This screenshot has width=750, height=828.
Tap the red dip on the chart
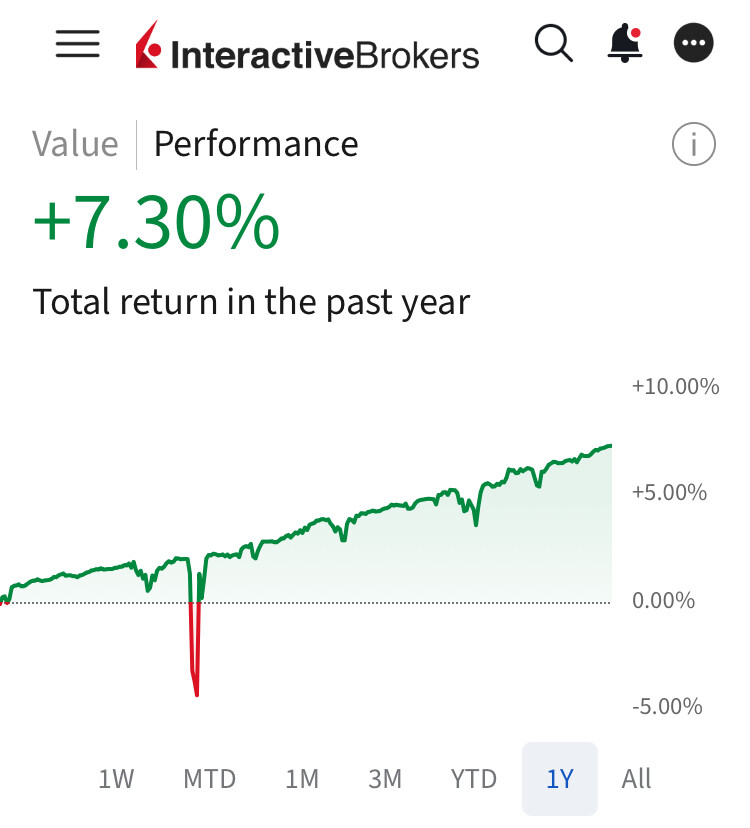tap(196, 670)
